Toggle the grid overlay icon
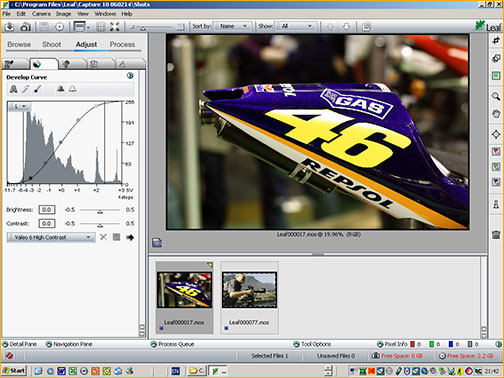 pos(101,27)
